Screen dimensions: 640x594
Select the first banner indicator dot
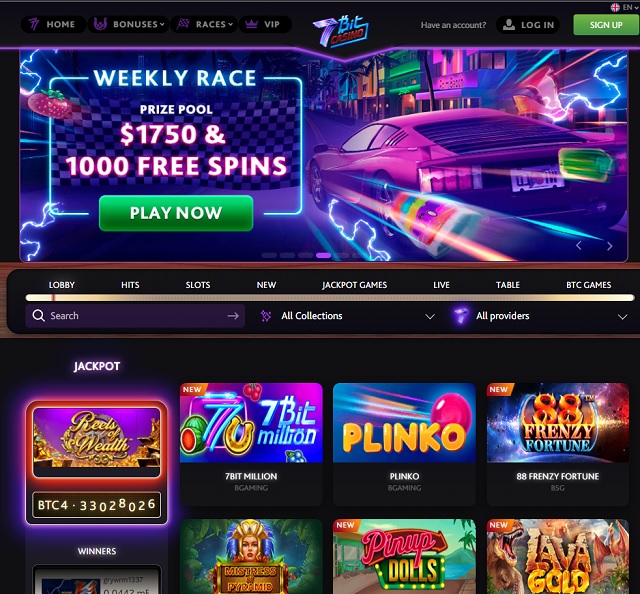tap(269, 255)
